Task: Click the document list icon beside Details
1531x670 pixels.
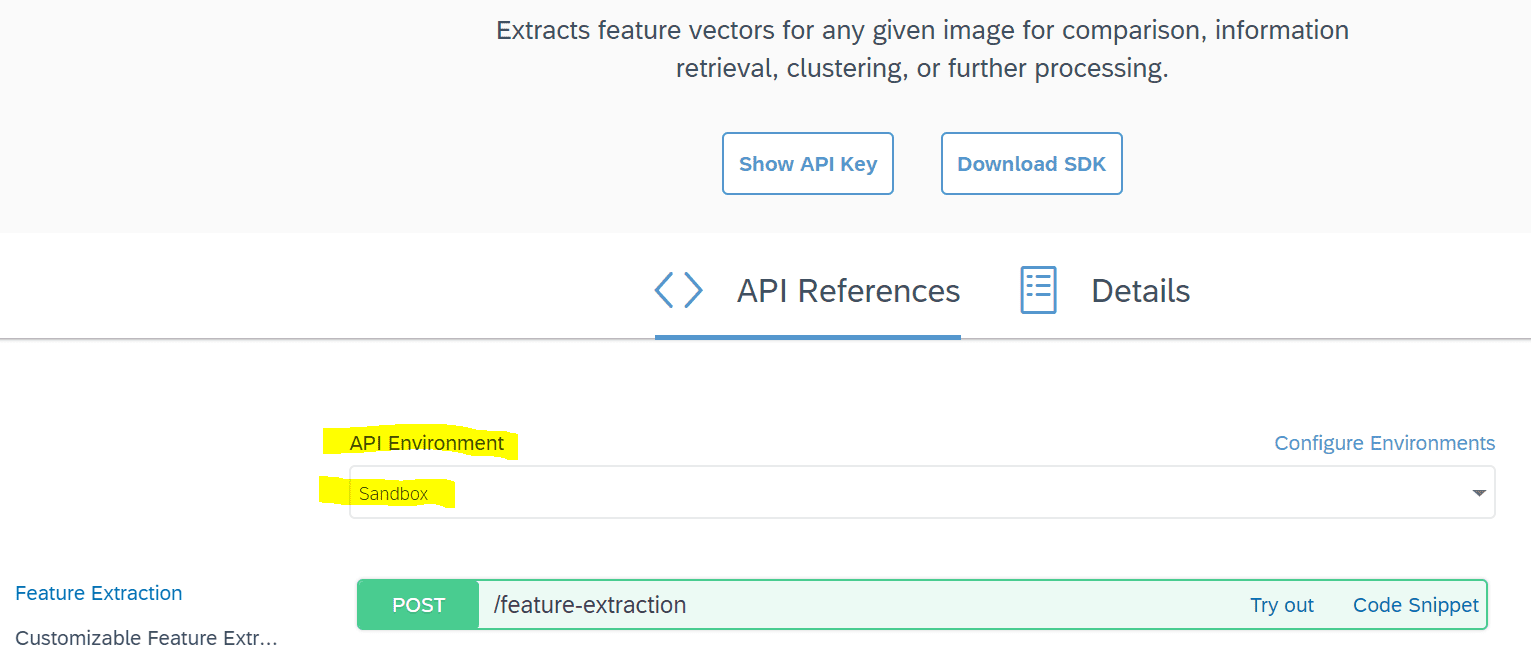Action: [1038, 291]
